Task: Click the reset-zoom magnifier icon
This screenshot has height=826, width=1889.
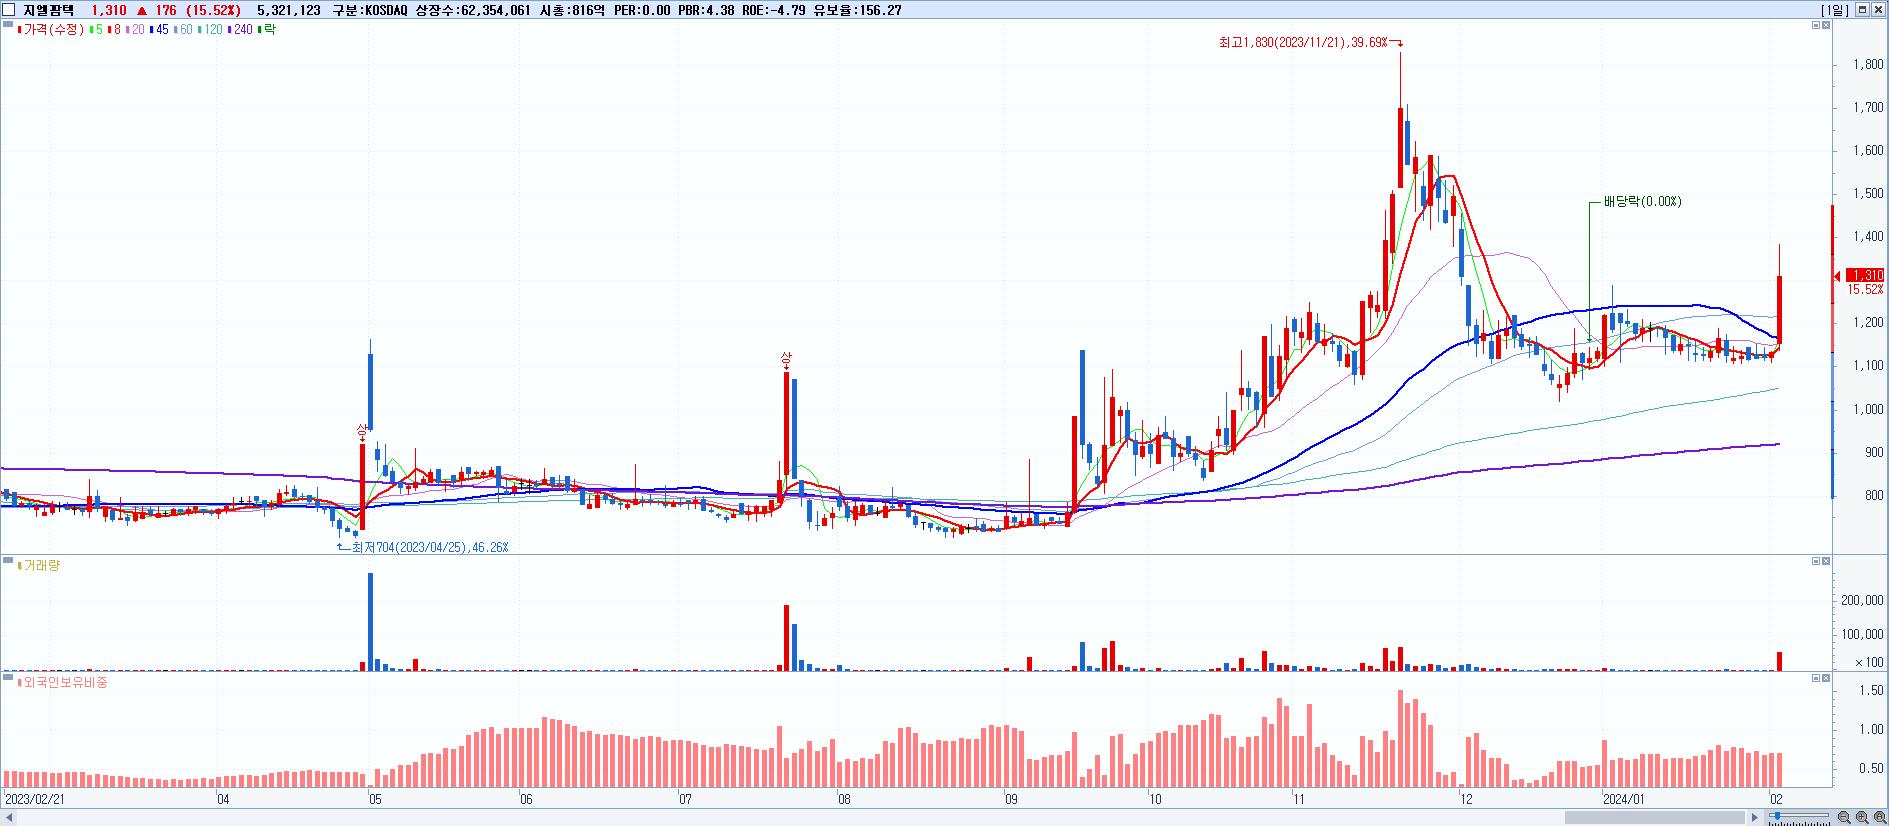Action: pos(1880,817)
